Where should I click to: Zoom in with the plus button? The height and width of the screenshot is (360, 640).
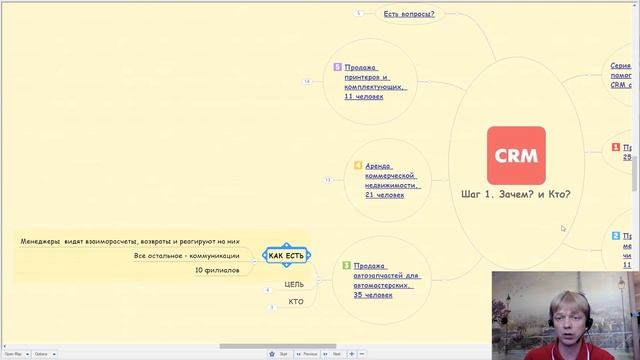351,354
